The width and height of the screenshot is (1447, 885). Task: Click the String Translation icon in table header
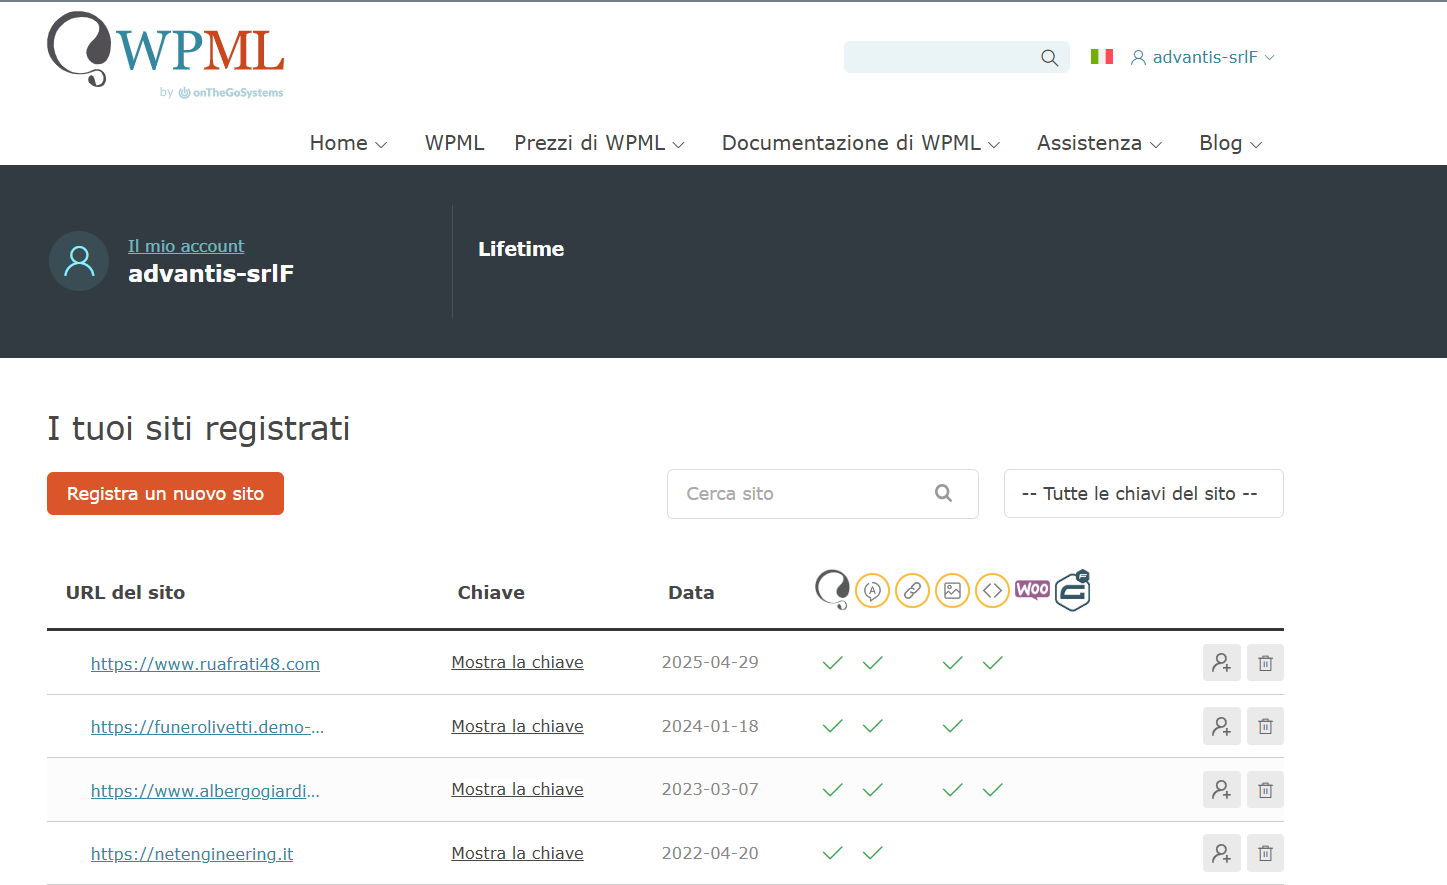(873, 591)
